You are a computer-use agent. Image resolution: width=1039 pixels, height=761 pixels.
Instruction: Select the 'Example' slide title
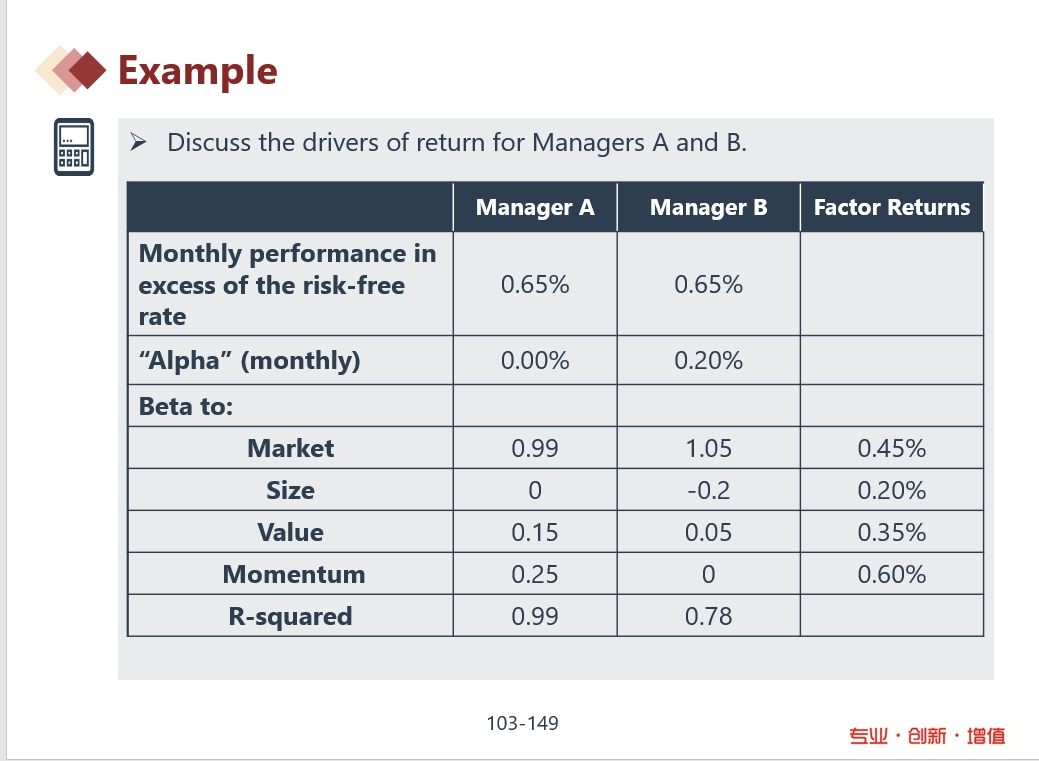click(197, 71)
